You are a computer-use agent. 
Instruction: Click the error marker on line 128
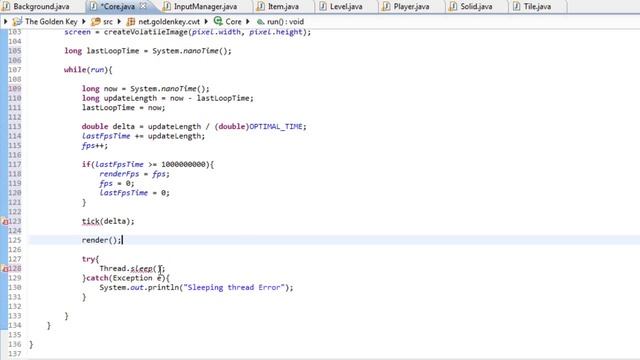coord(5,269)
